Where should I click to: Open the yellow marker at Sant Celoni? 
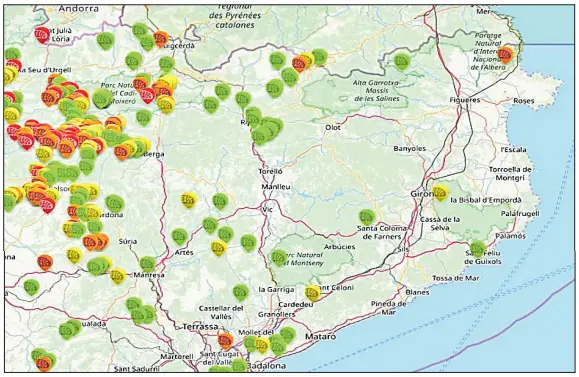click(x=313, y=293)
